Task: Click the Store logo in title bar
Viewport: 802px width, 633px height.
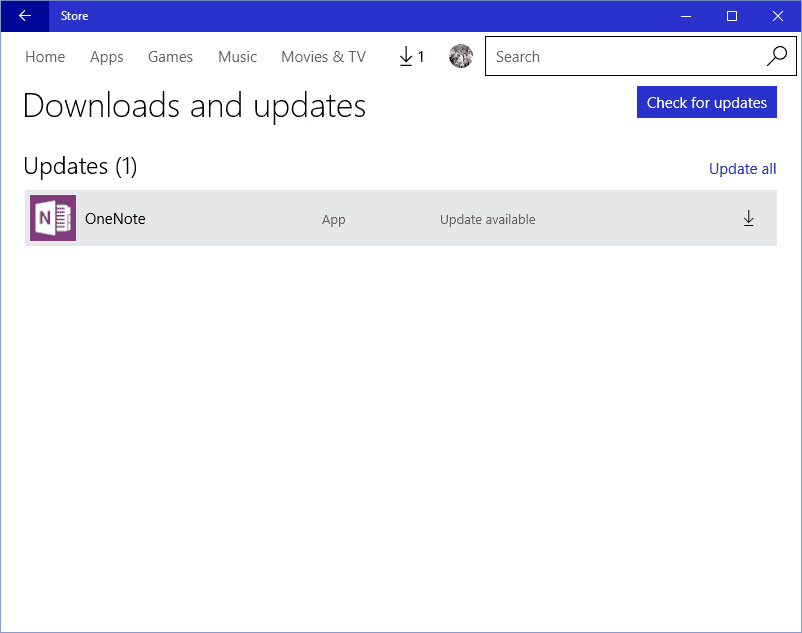Action: [x=74, y=16]
